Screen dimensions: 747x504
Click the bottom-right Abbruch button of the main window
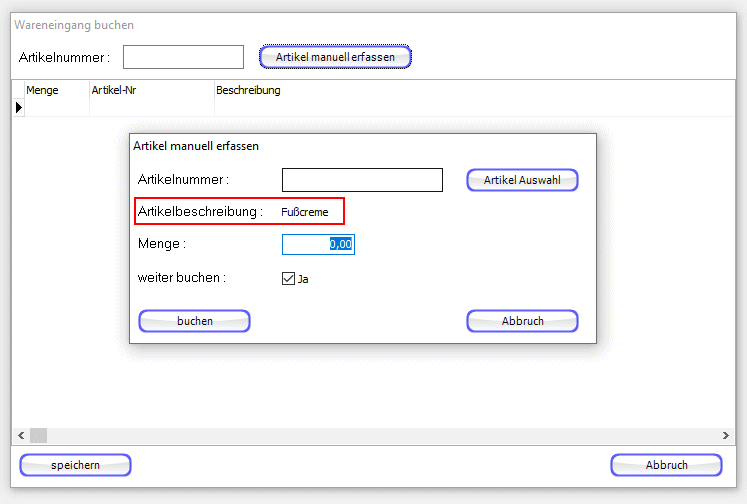(x=666, y=465)
